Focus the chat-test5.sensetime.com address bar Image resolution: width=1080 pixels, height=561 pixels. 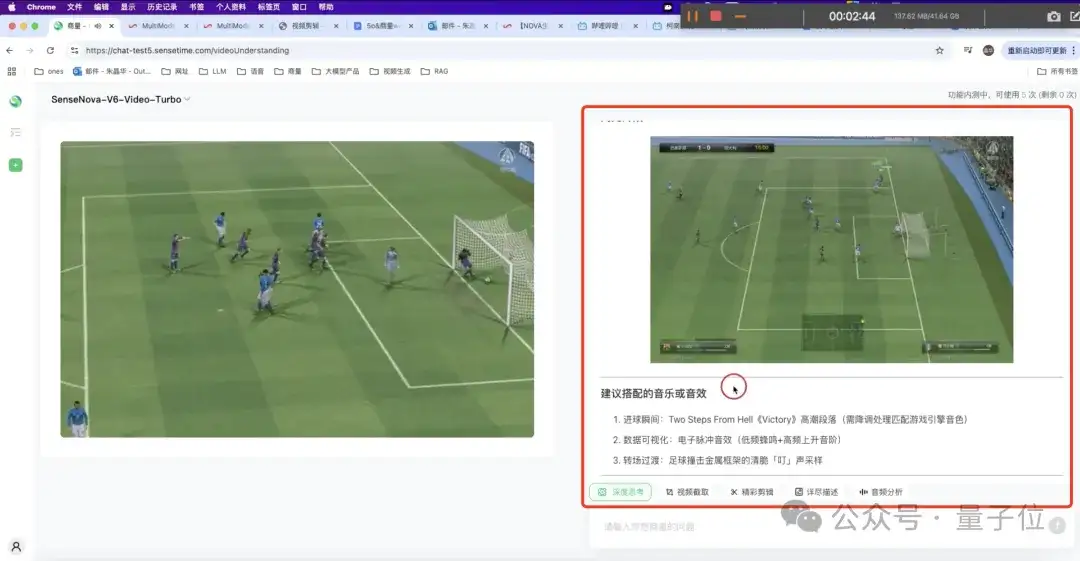point(187,50)
